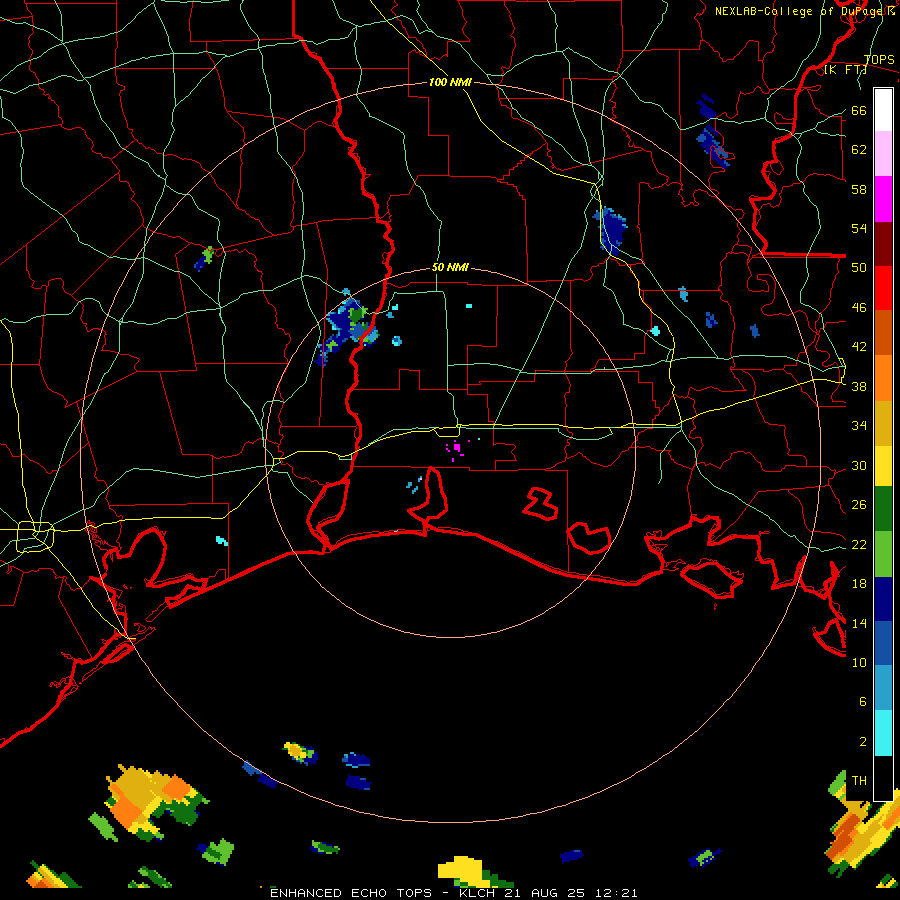
Task: Click the 'NEXLAB-College of DuPage' credit text
Action: [x=801, y=11]
